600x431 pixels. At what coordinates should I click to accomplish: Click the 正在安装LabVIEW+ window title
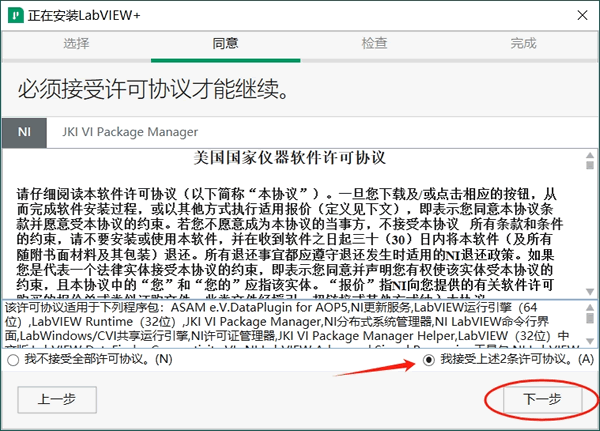(x=84, y=15)
